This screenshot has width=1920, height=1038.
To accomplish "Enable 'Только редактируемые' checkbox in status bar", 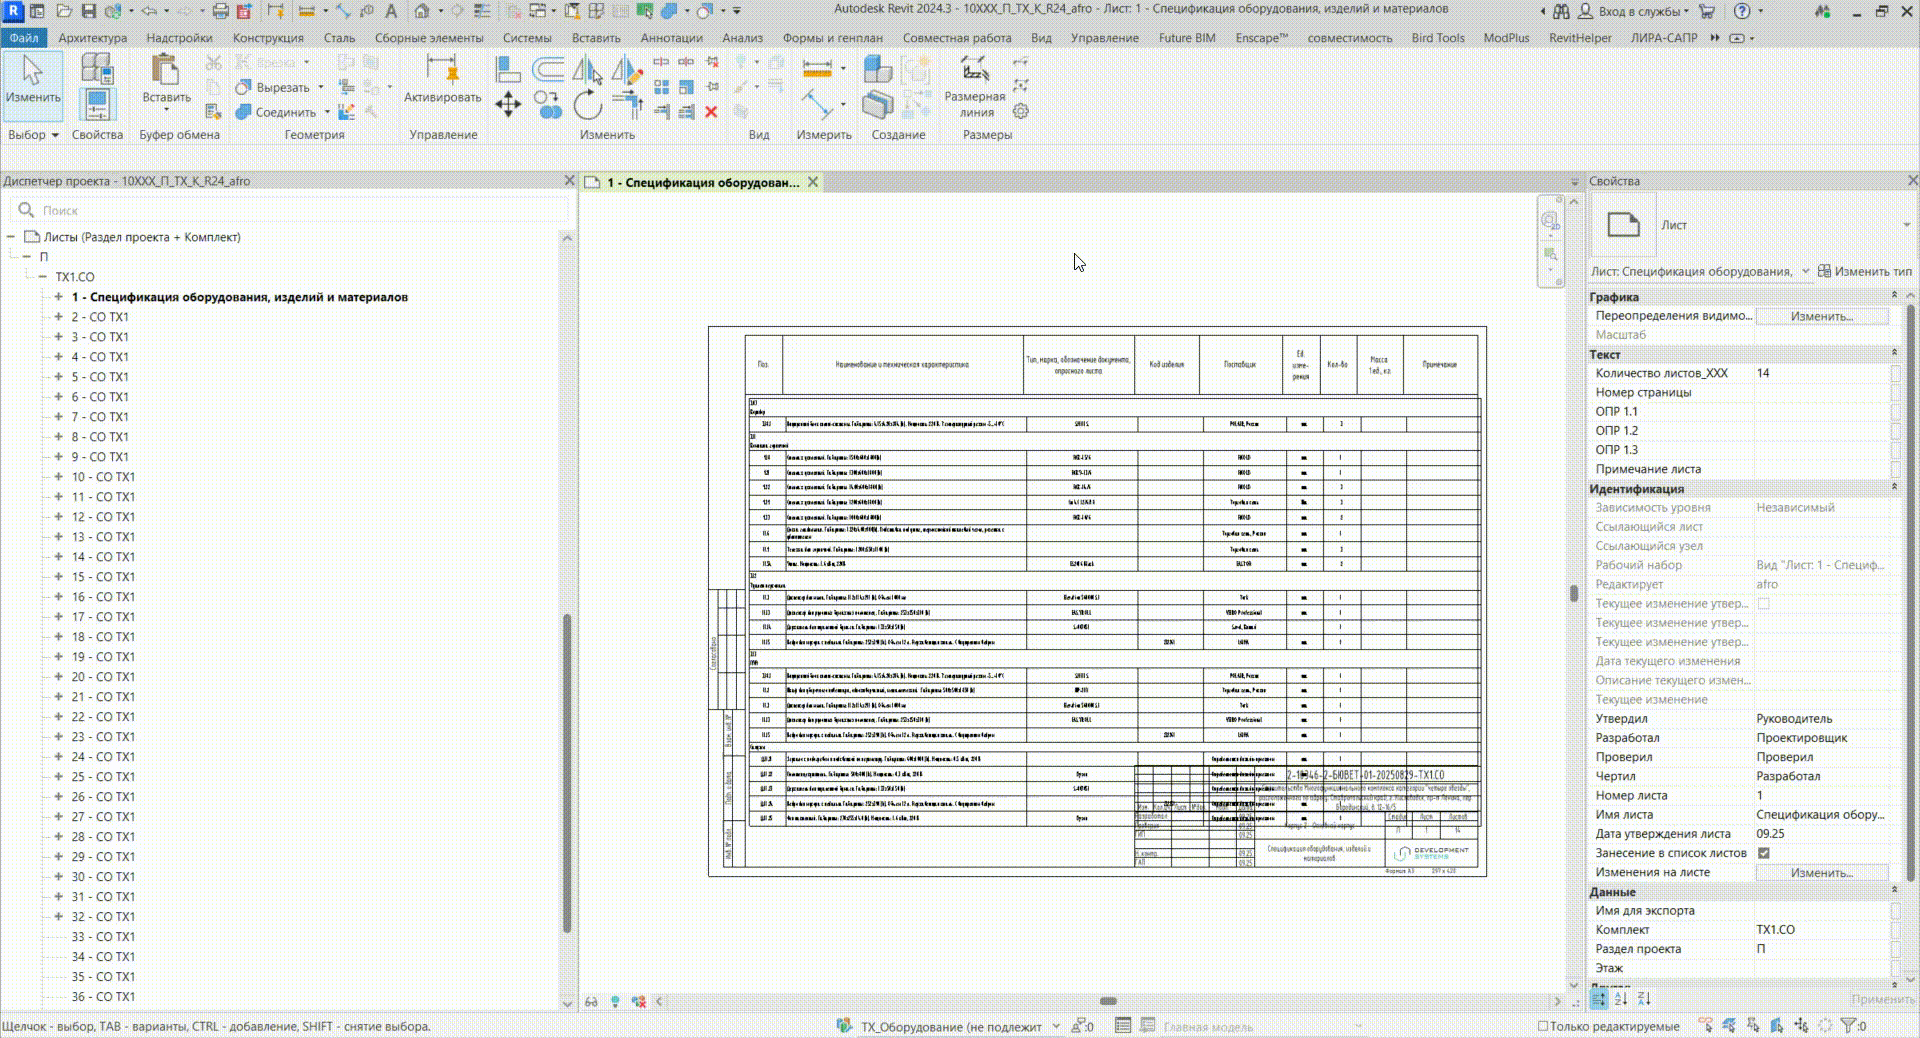I will (x=1542, y=1026).
